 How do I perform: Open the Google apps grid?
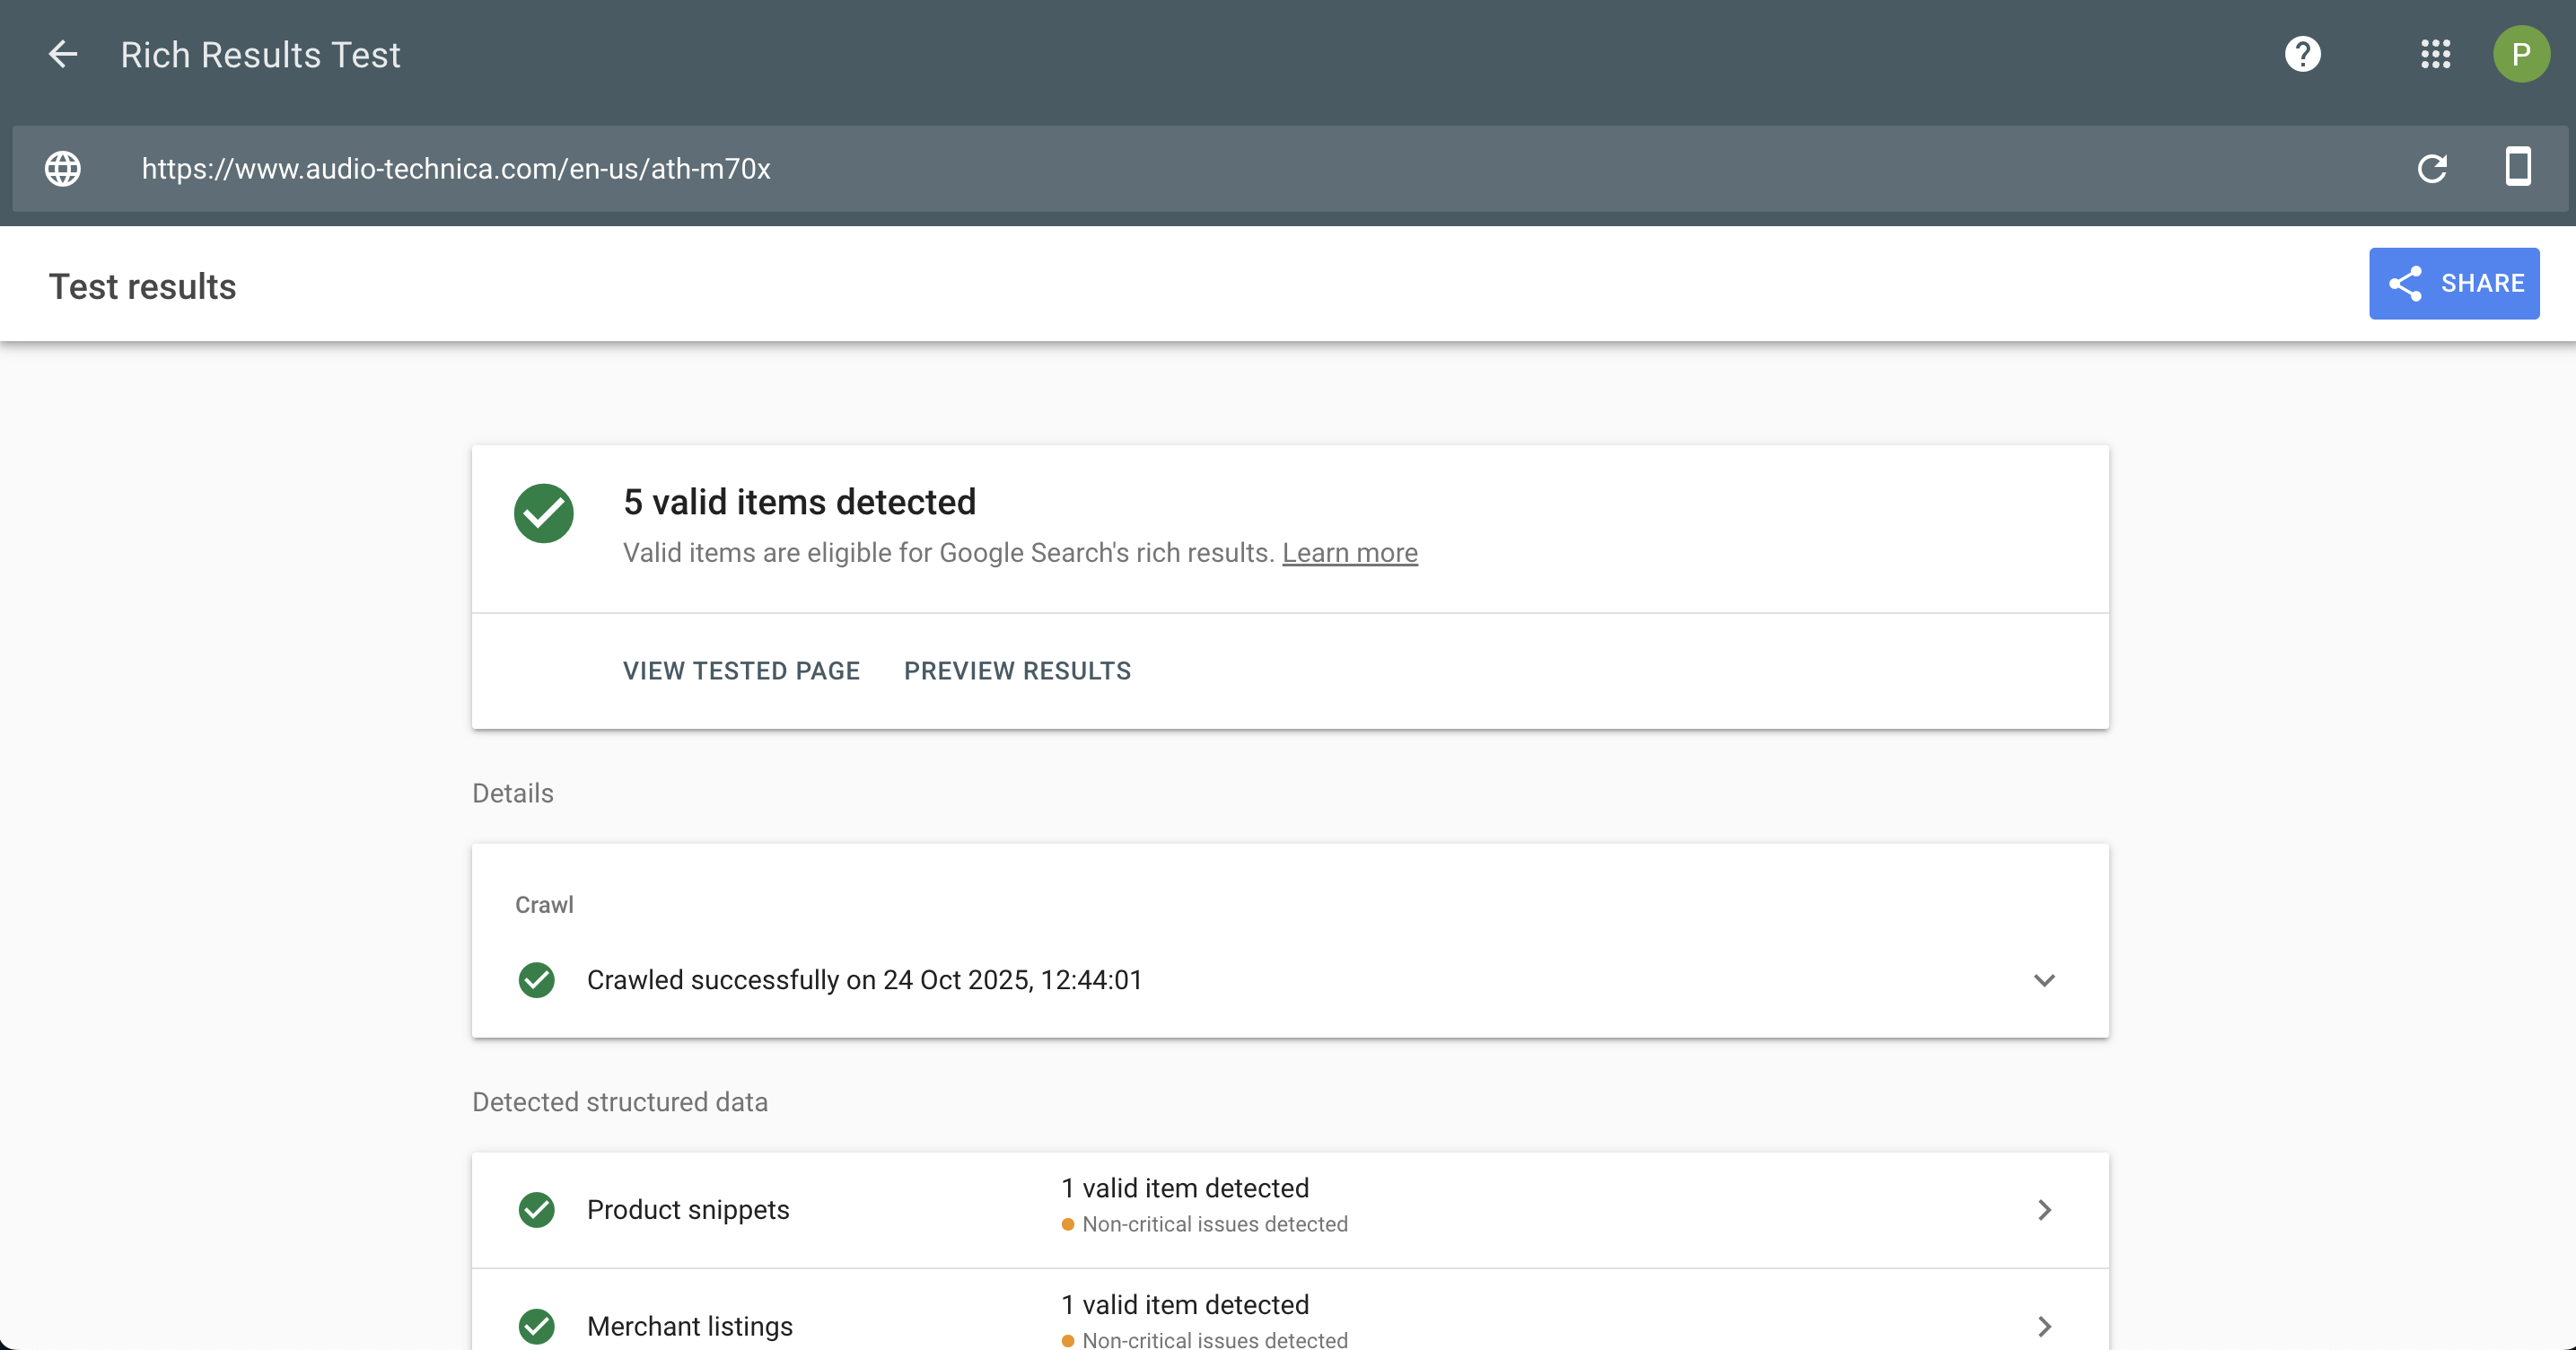point(2435,54)
